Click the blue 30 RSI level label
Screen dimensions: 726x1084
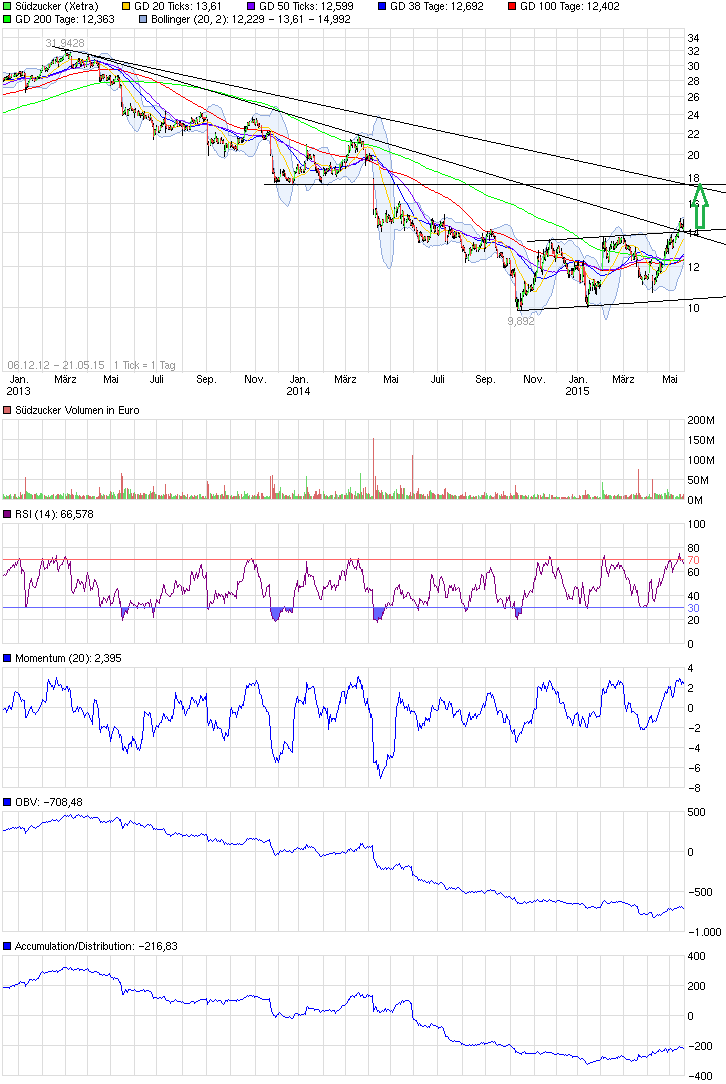coord(694,608)
